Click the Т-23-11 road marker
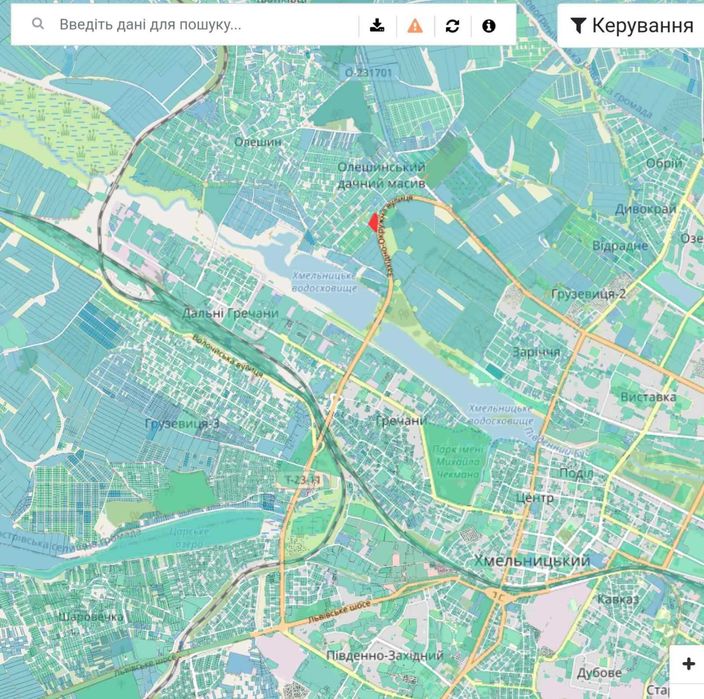Screen dimensions: 704x699 [303, 480]
